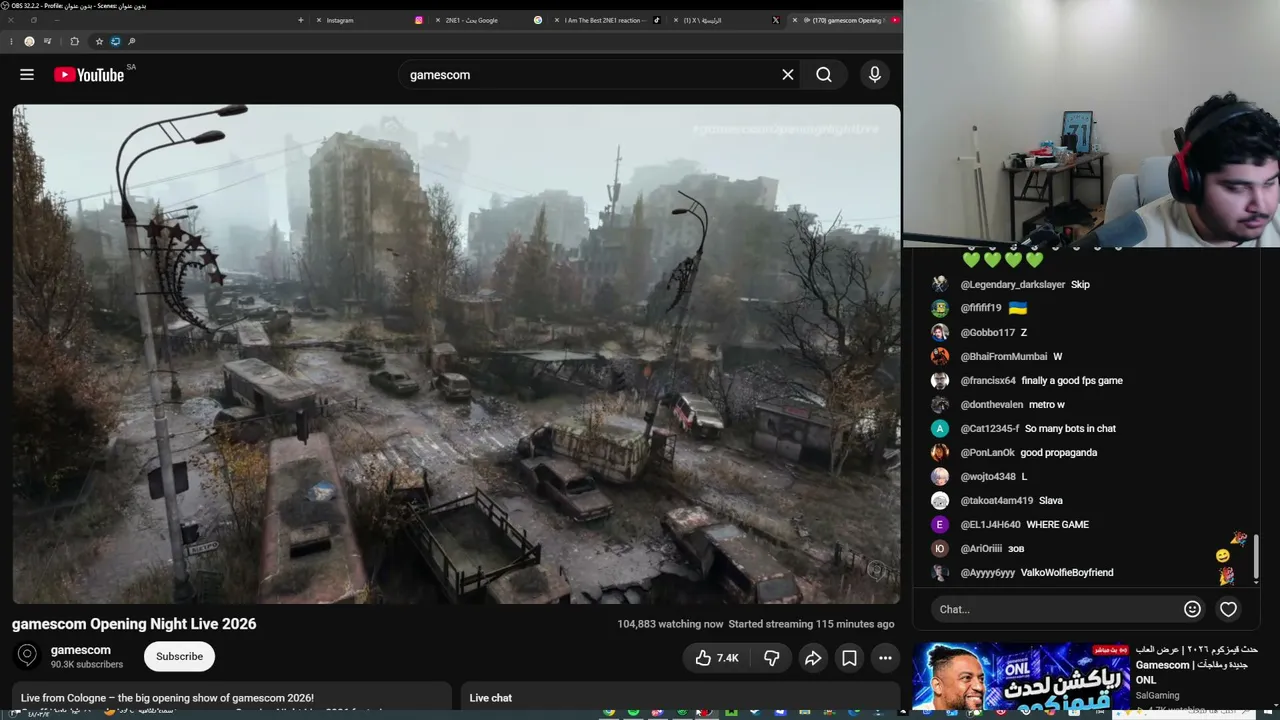Subscribe to the gamescom channel
Screen dimensions: 1280x720
pos(179,656)
